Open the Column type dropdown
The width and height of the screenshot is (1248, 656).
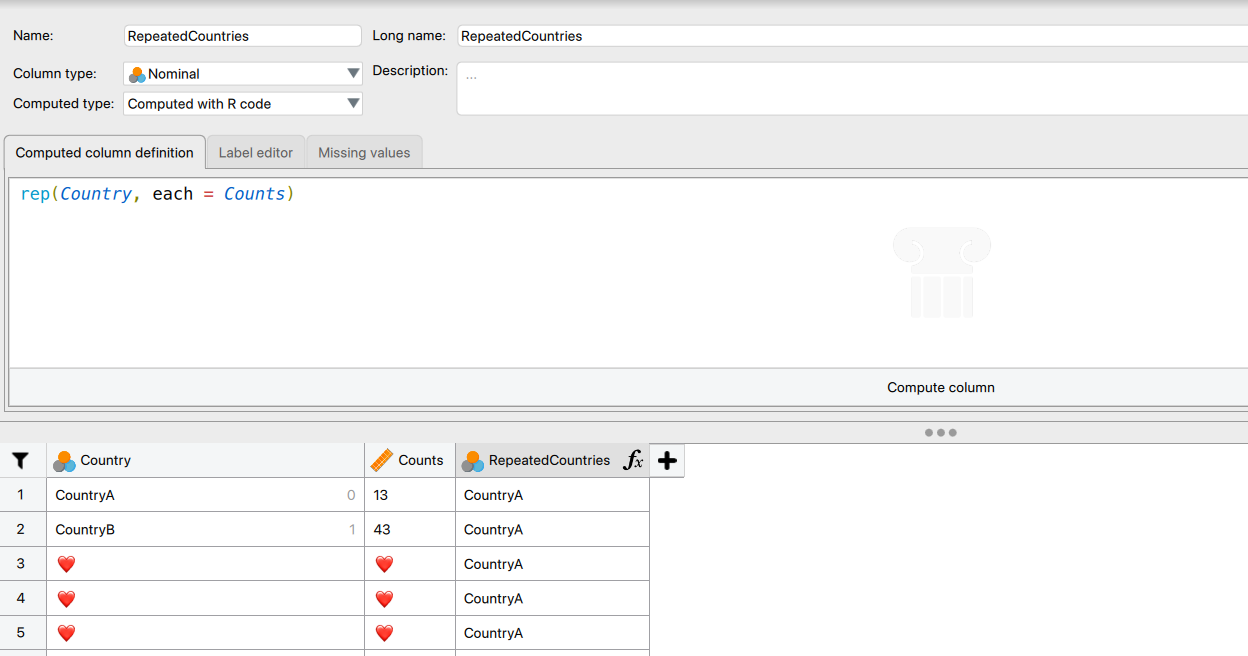[243, 74]
